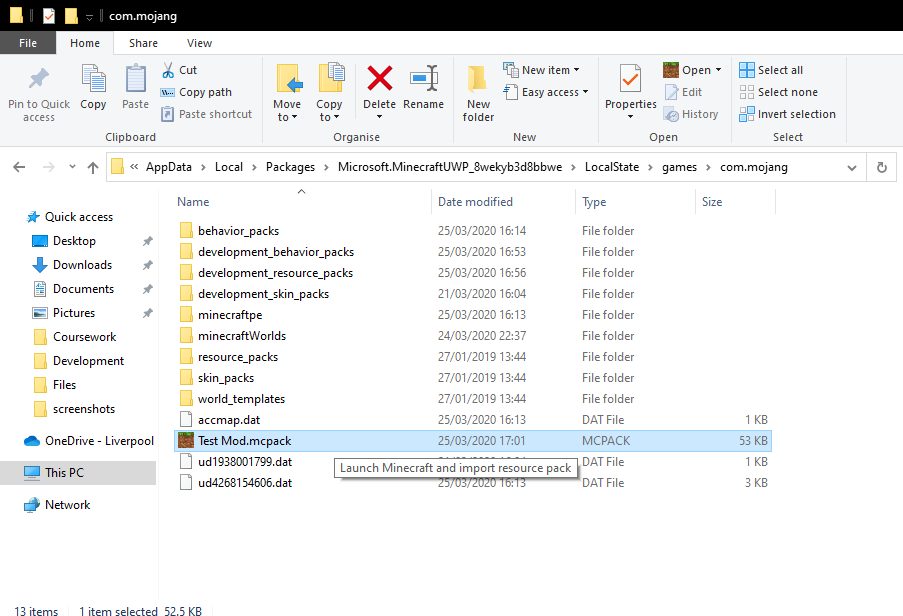Open recent locations dropdown arrow

[72, 167]
